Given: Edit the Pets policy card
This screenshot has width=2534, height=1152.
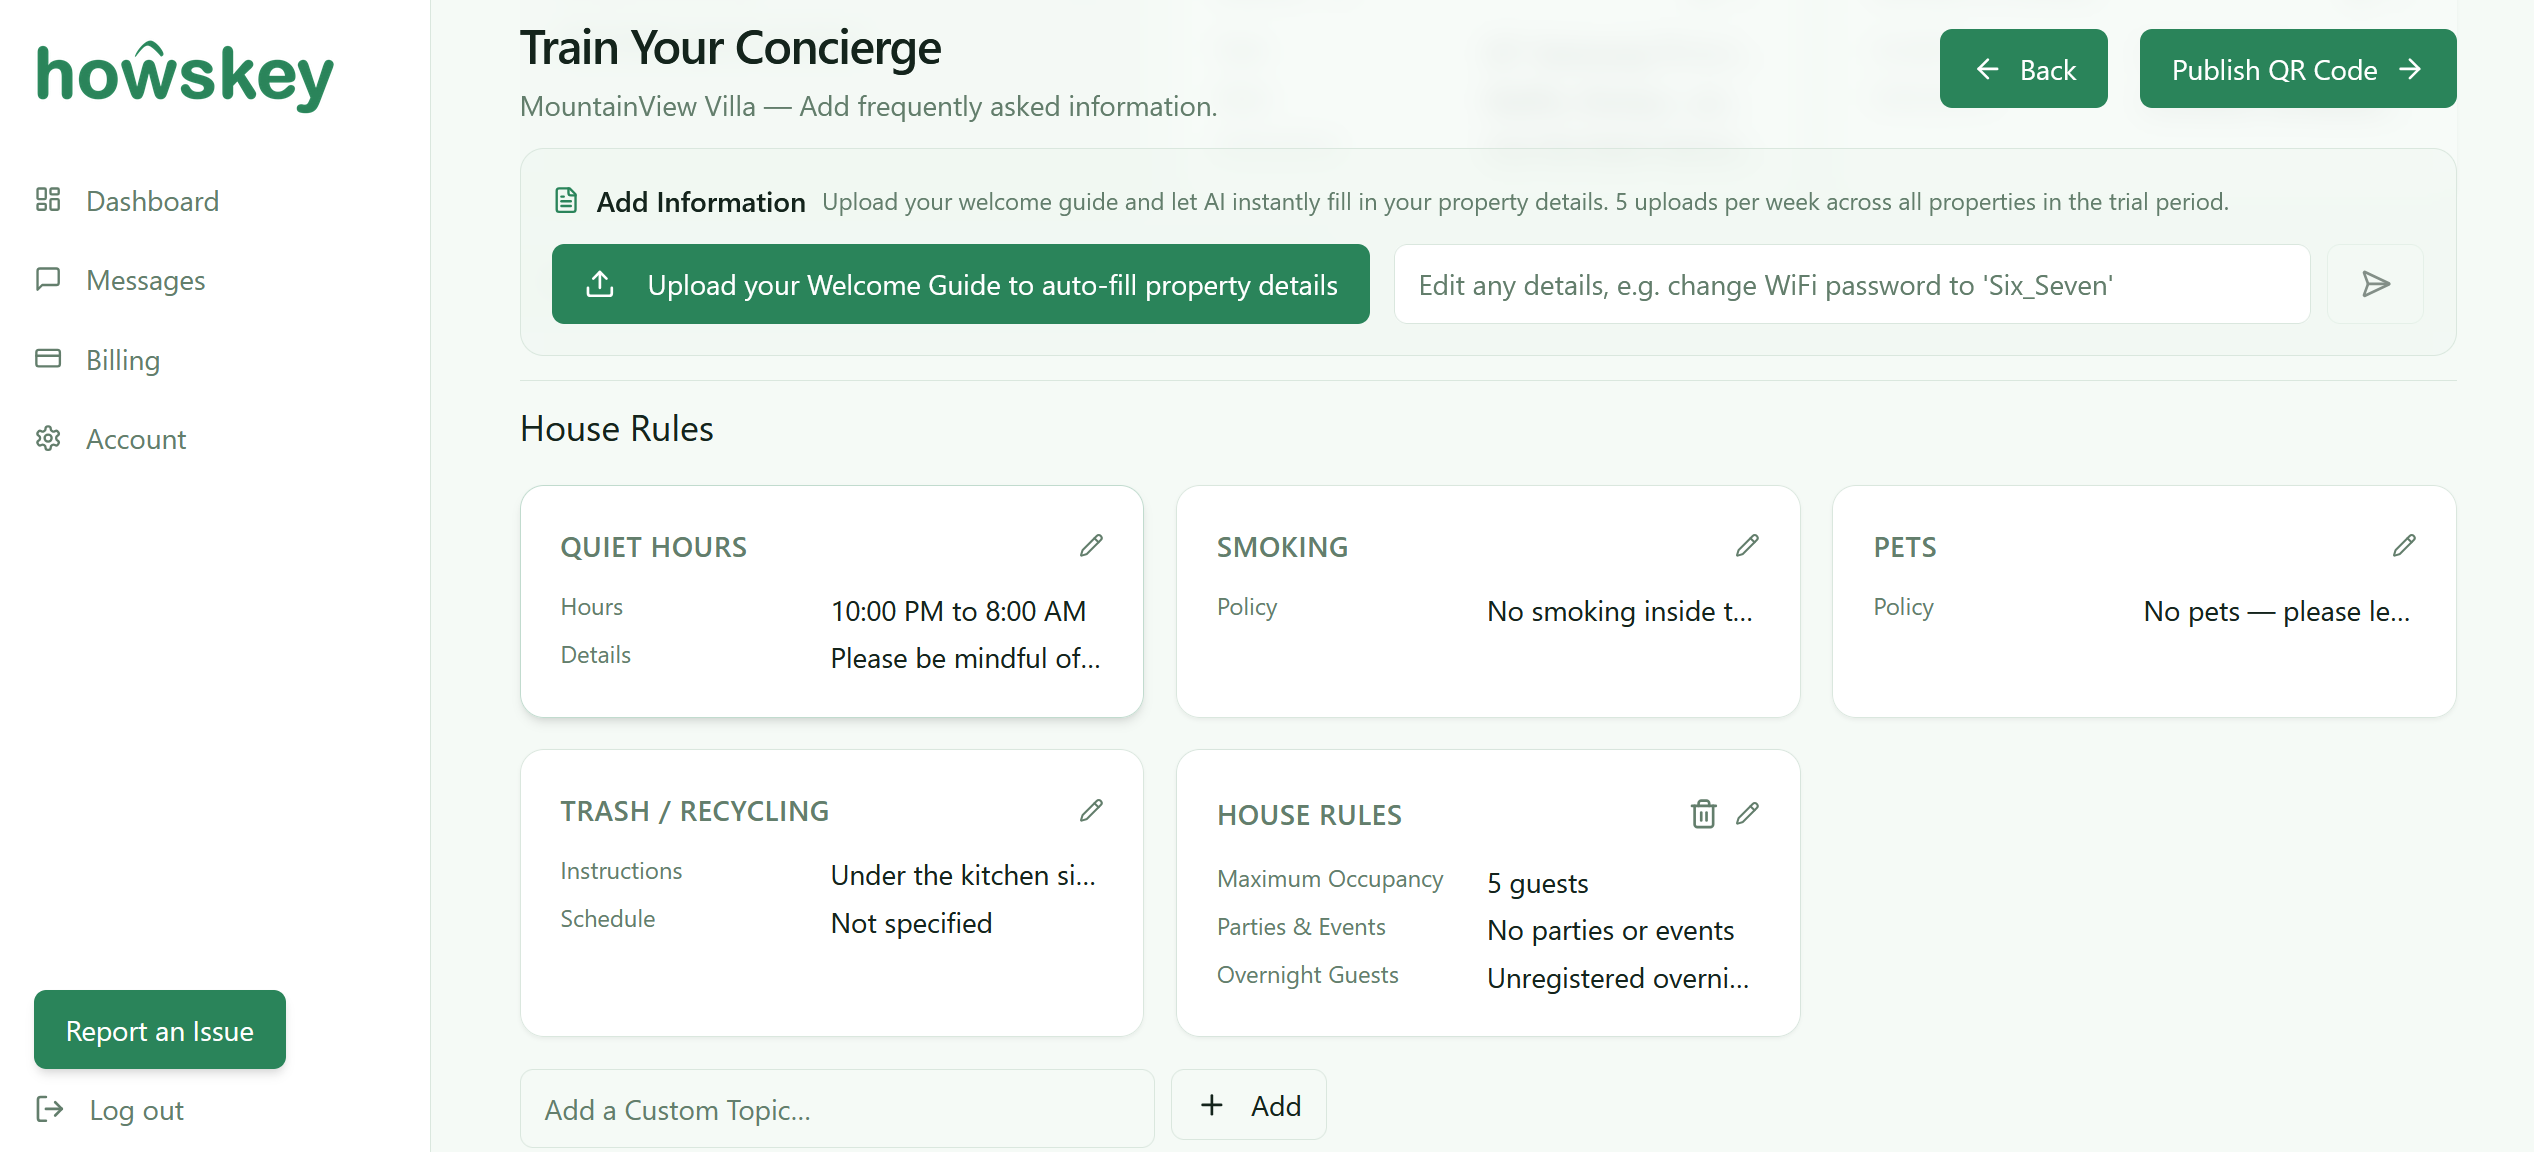Looking at the screenshot, I should pyautogui.click(x=2404, y=545).
